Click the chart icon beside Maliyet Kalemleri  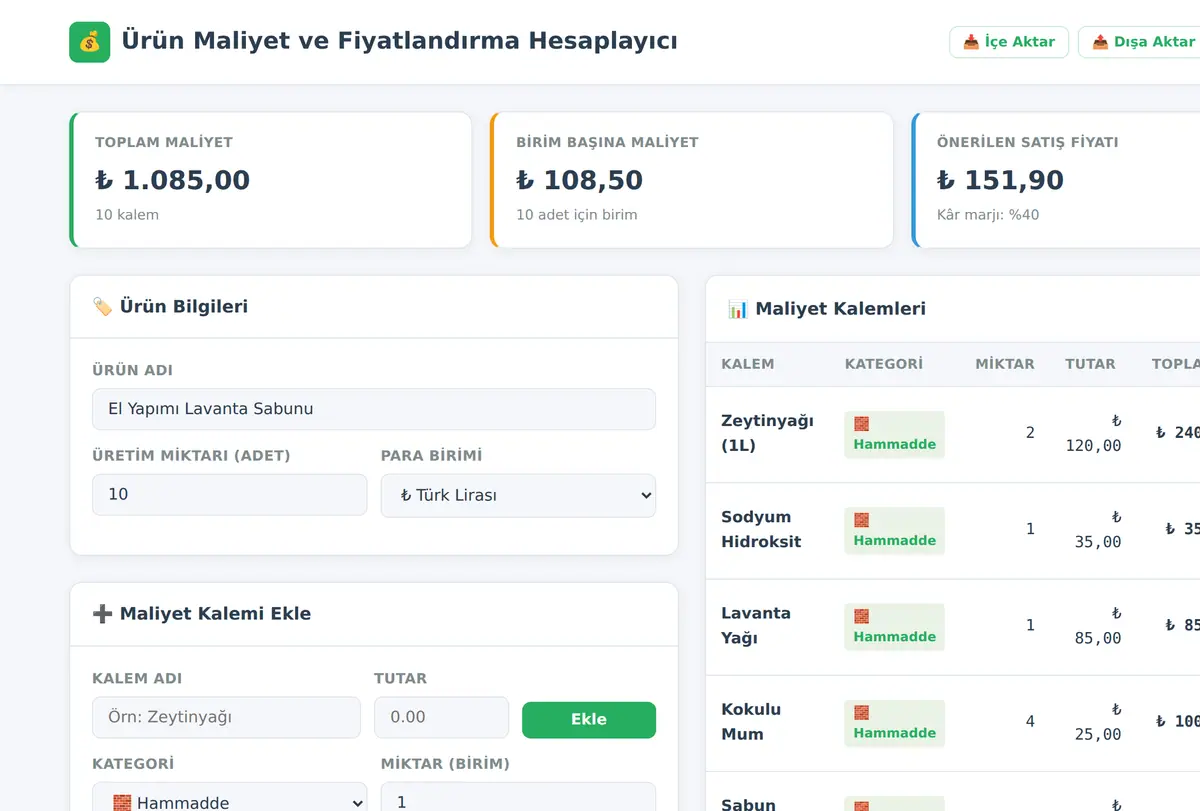point(738,309)
